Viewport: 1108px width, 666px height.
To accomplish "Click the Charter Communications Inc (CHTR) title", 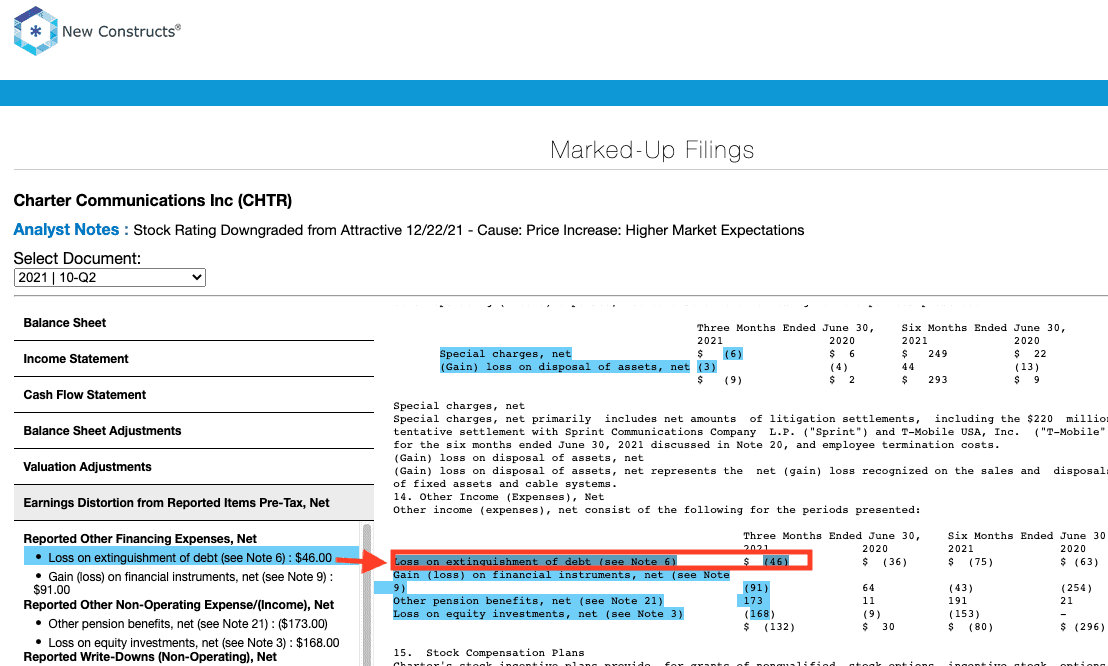I will click(153, 201).
